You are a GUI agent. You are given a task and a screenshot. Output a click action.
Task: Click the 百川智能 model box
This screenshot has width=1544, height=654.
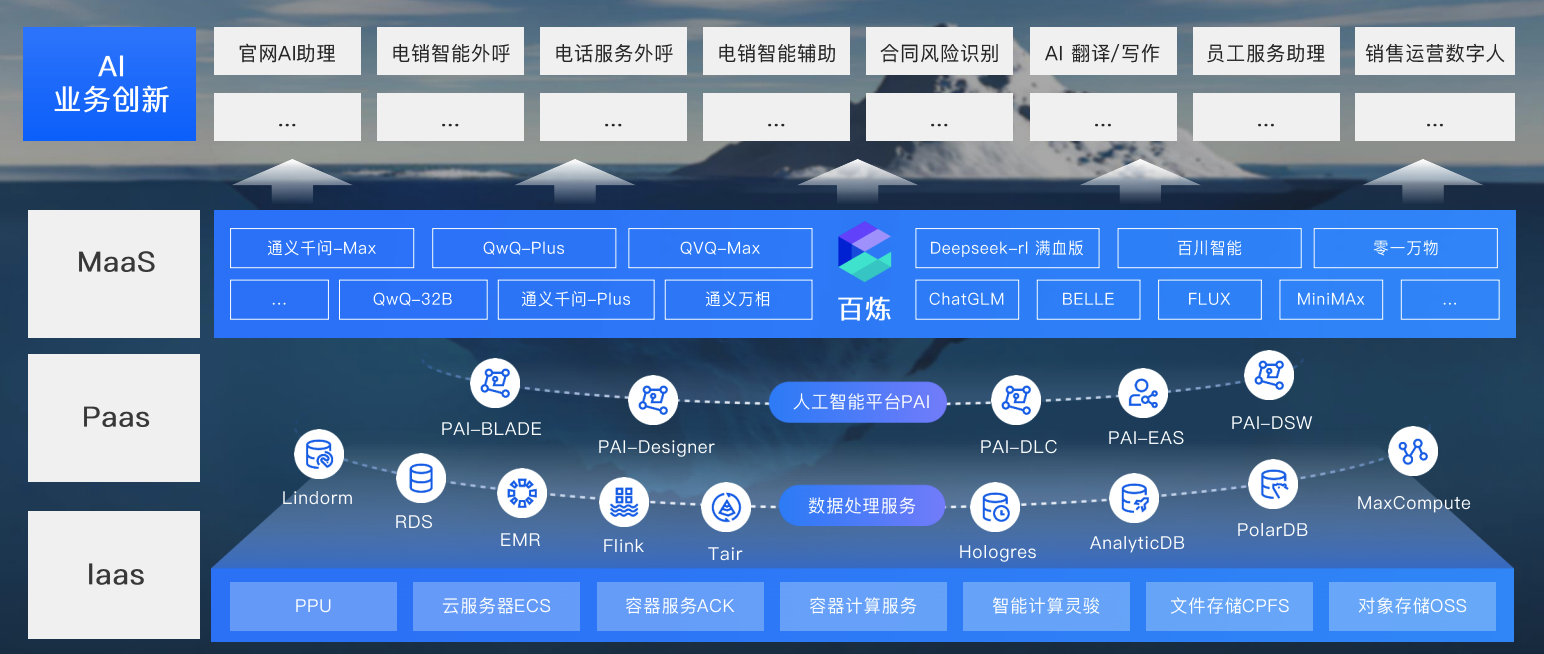click(x=1209, y=248)
